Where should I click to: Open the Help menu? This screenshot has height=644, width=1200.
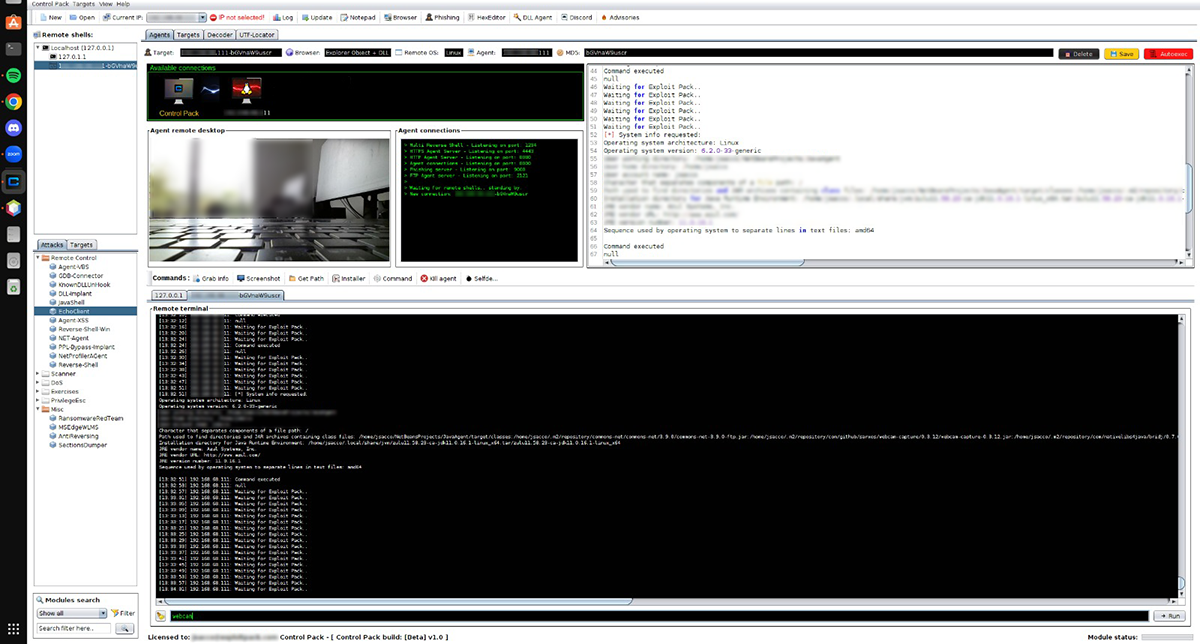pyautogui.click(x=122, y=4)
